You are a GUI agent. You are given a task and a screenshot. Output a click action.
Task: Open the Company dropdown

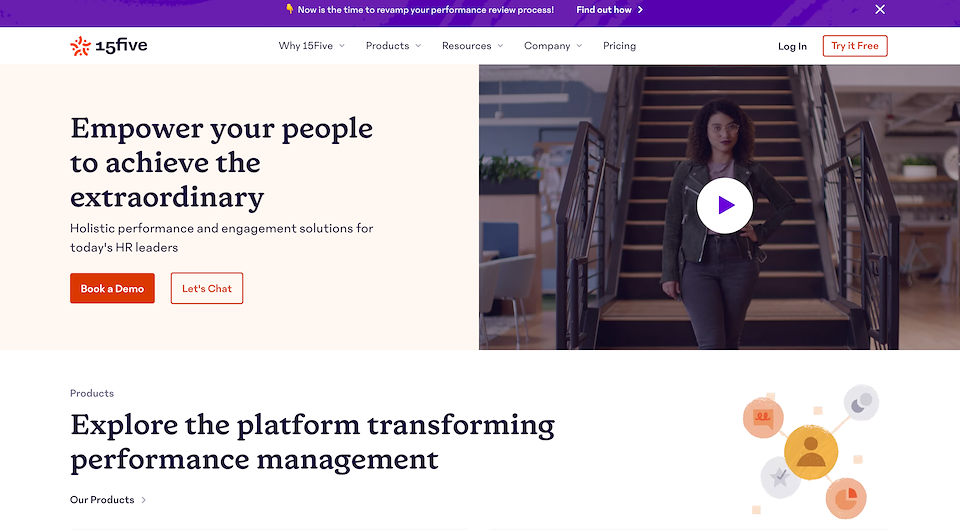coord(553,46)
